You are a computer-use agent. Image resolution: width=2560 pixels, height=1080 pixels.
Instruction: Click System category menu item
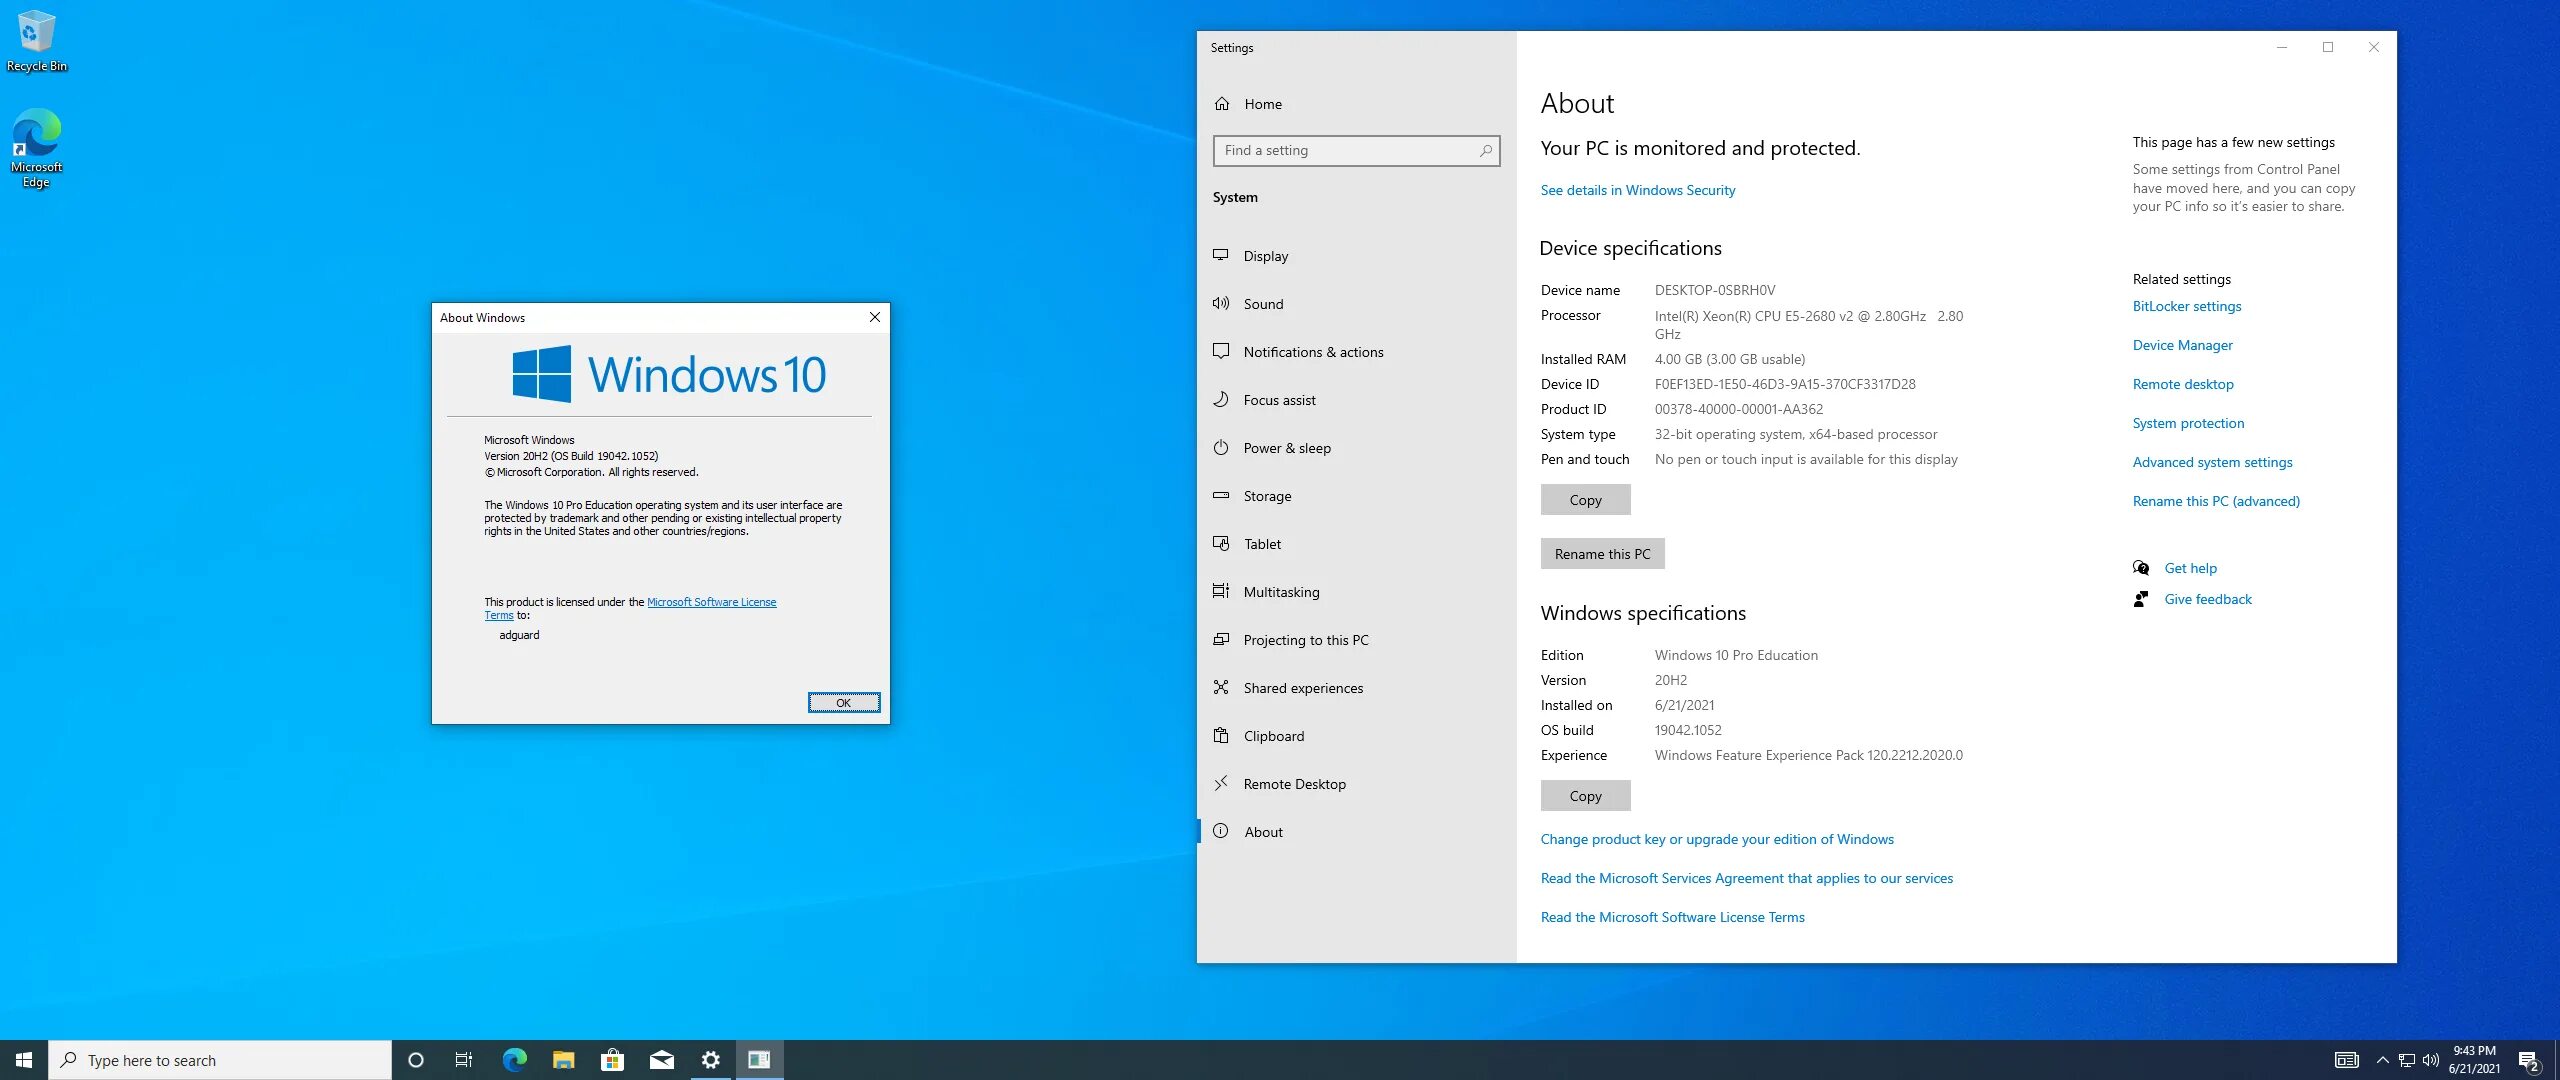tap(1234, 196)
